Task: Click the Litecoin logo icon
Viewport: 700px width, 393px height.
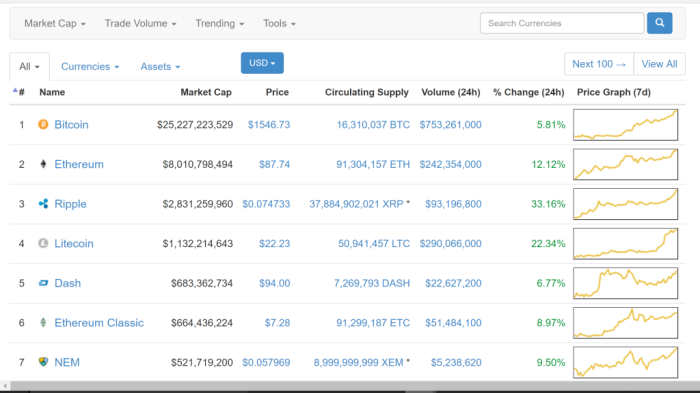Action: 43,243
